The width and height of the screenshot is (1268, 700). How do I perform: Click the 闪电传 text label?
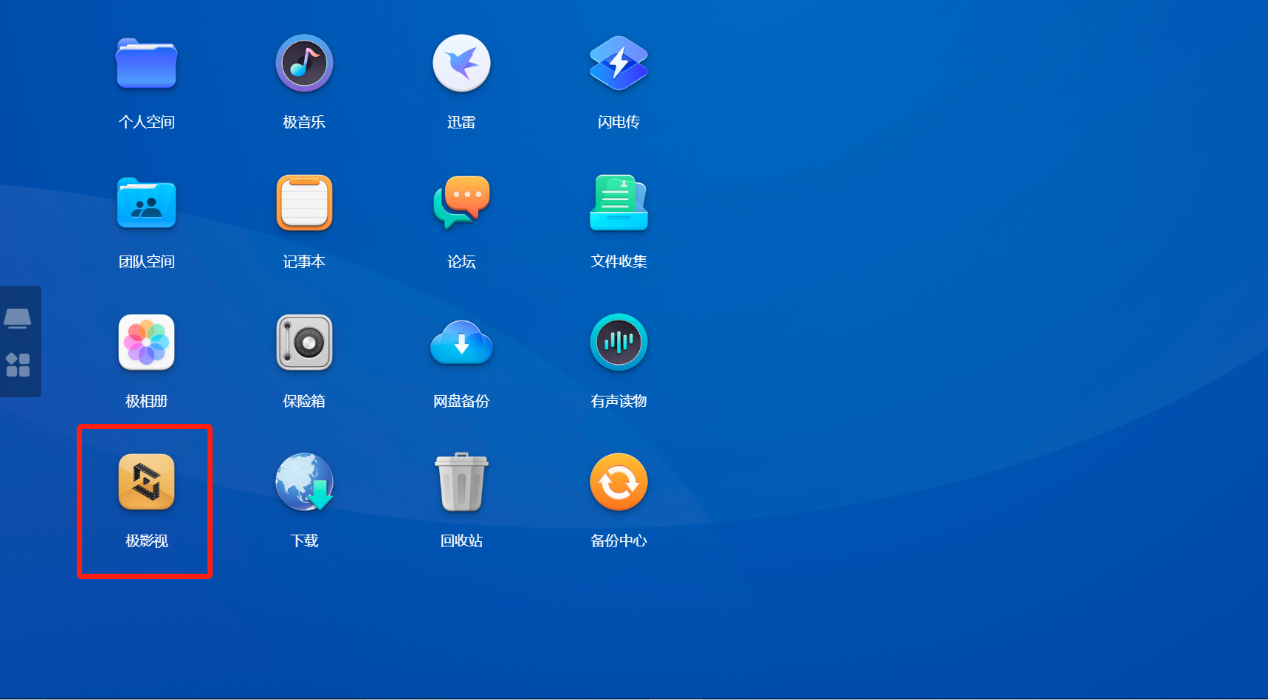click(x=619, y=122)
